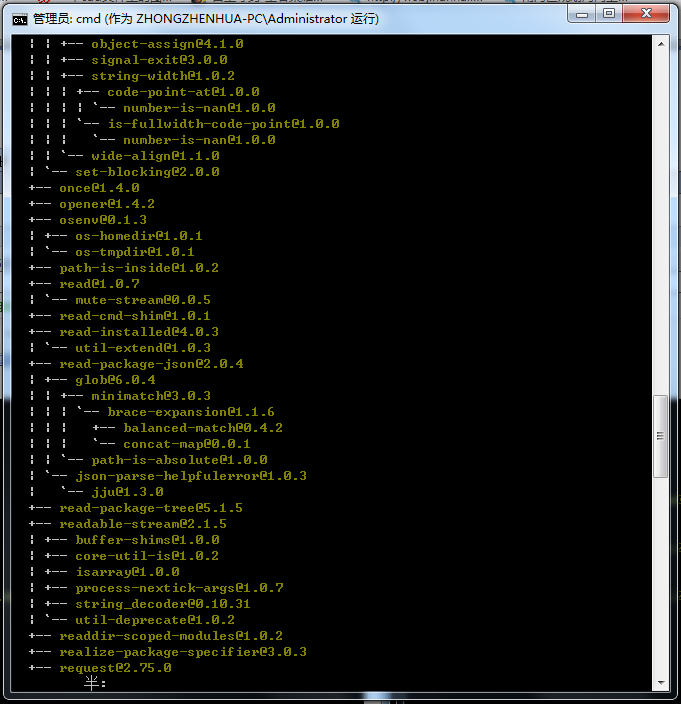Click the line readable-stream@2.1.5
681x704 pixels.
pyautogui.click(x=143, y=524)
